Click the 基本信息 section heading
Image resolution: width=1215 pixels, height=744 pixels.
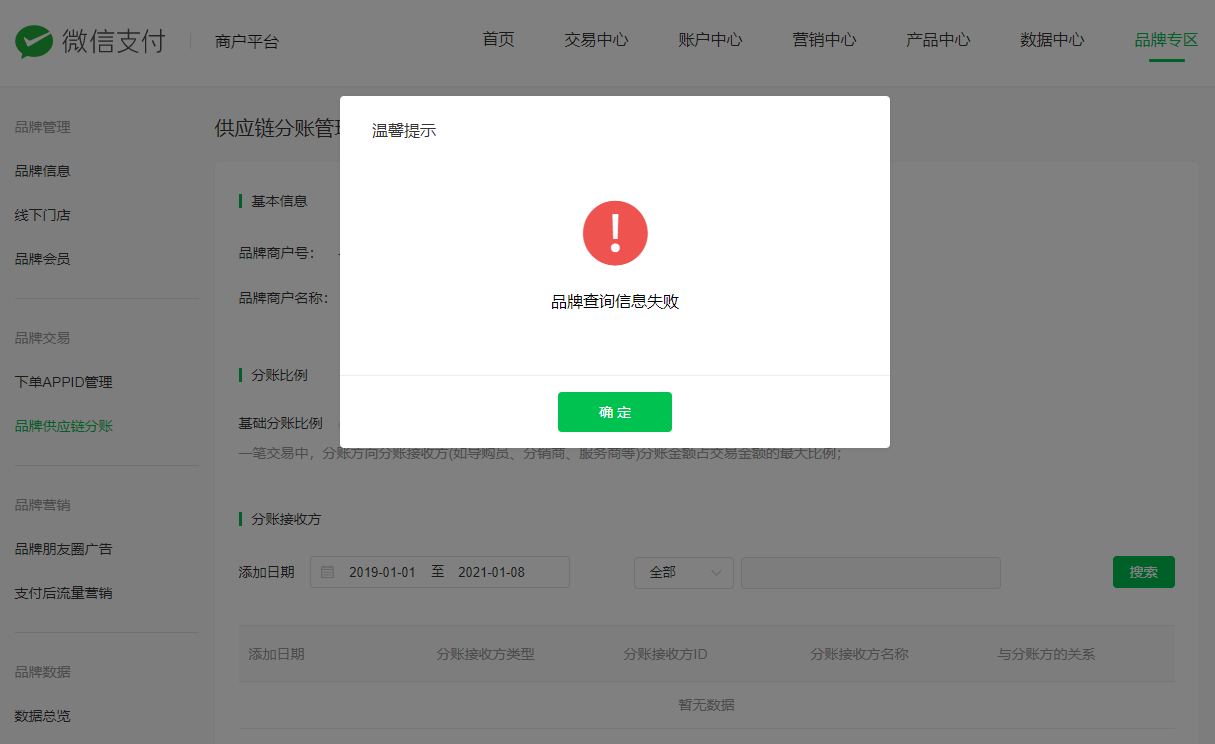279,201
